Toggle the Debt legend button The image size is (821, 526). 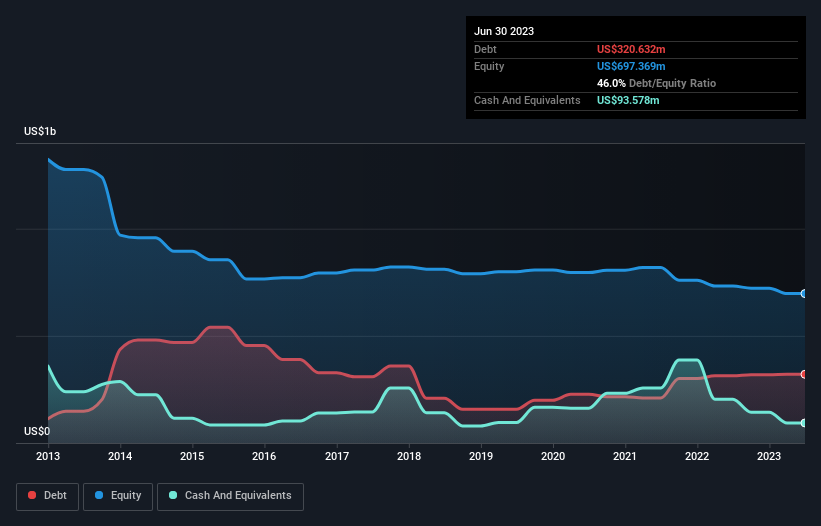48,496
